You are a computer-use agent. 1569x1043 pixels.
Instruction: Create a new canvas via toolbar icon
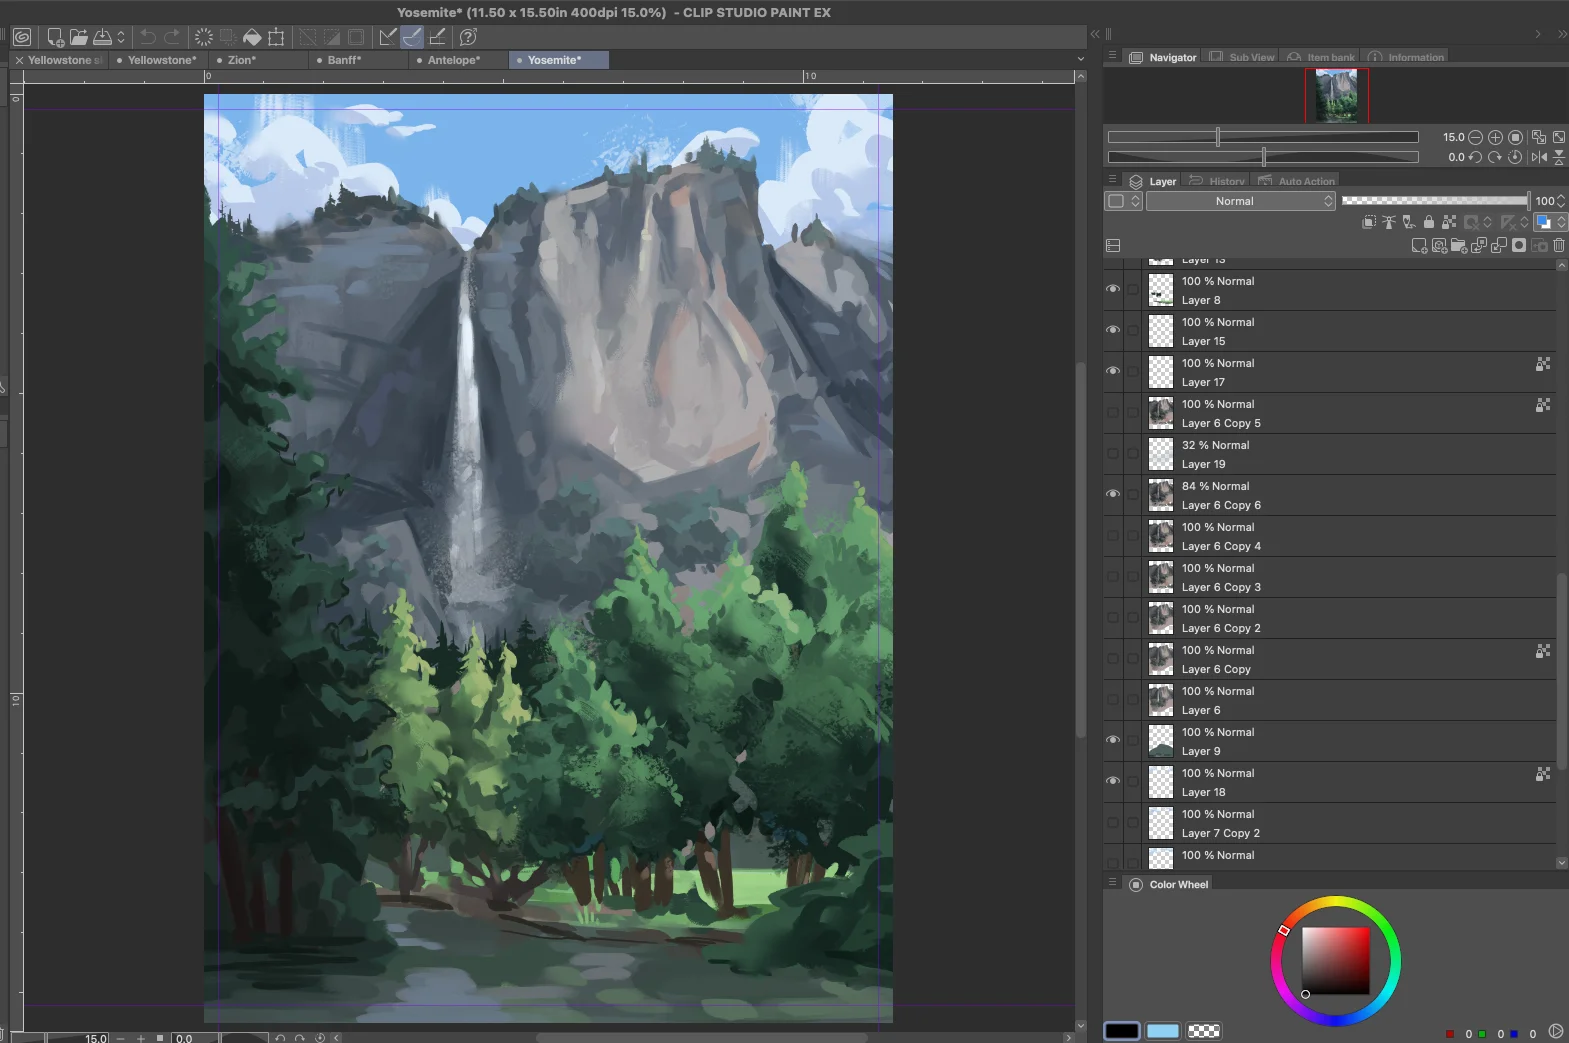point(55,37)
